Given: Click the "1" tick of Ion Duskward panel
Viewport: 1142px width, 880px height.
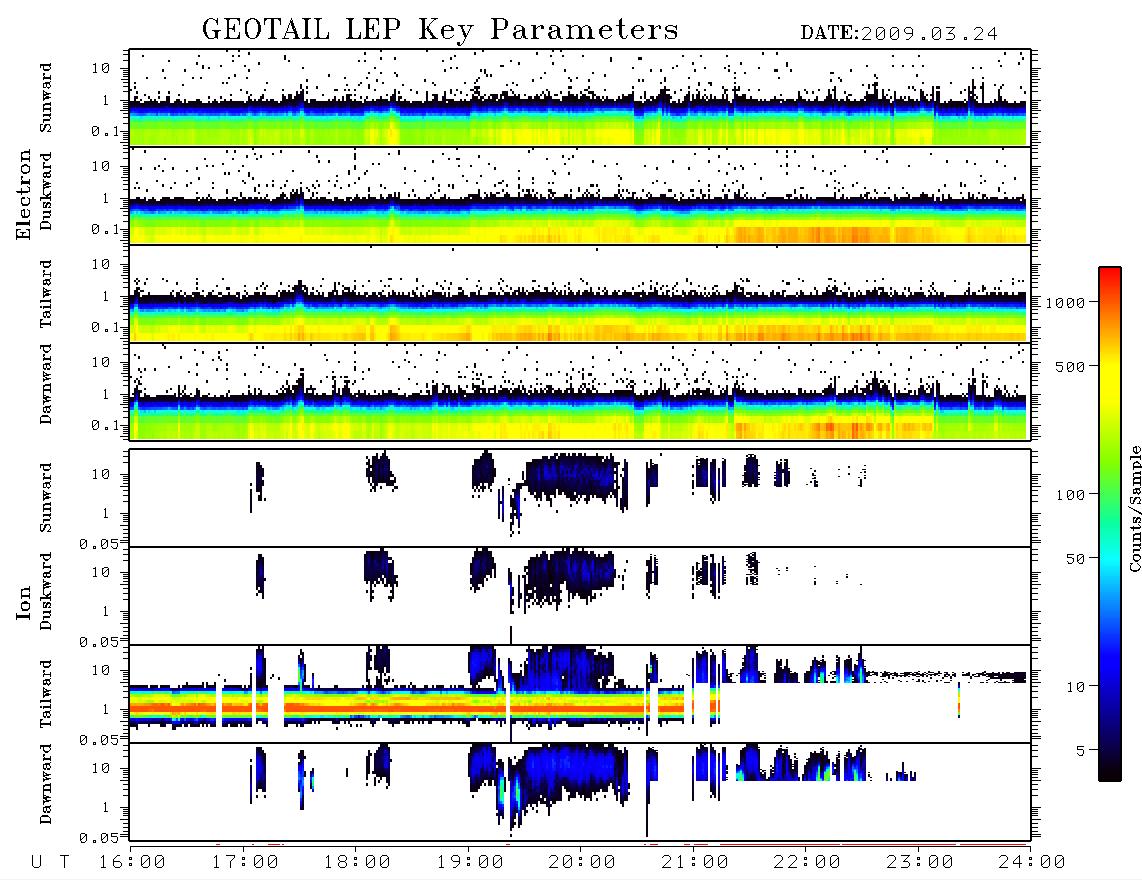Looking at the screenshot, I should tap(106, 611).
